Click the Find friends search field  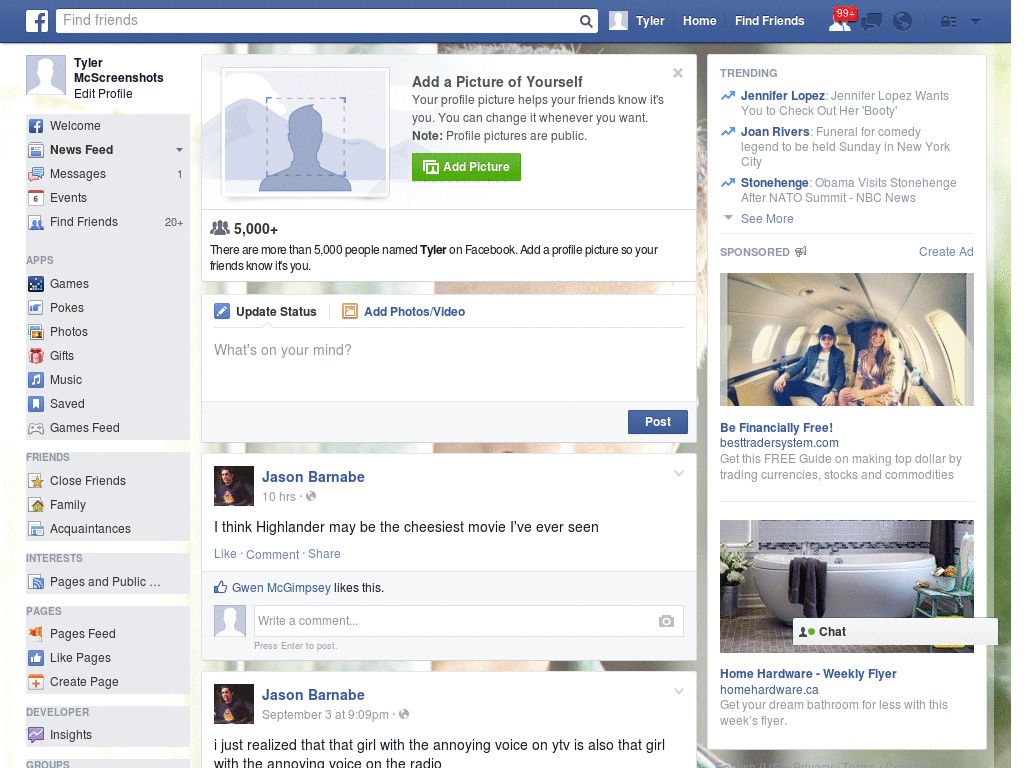tap(317, 21)
